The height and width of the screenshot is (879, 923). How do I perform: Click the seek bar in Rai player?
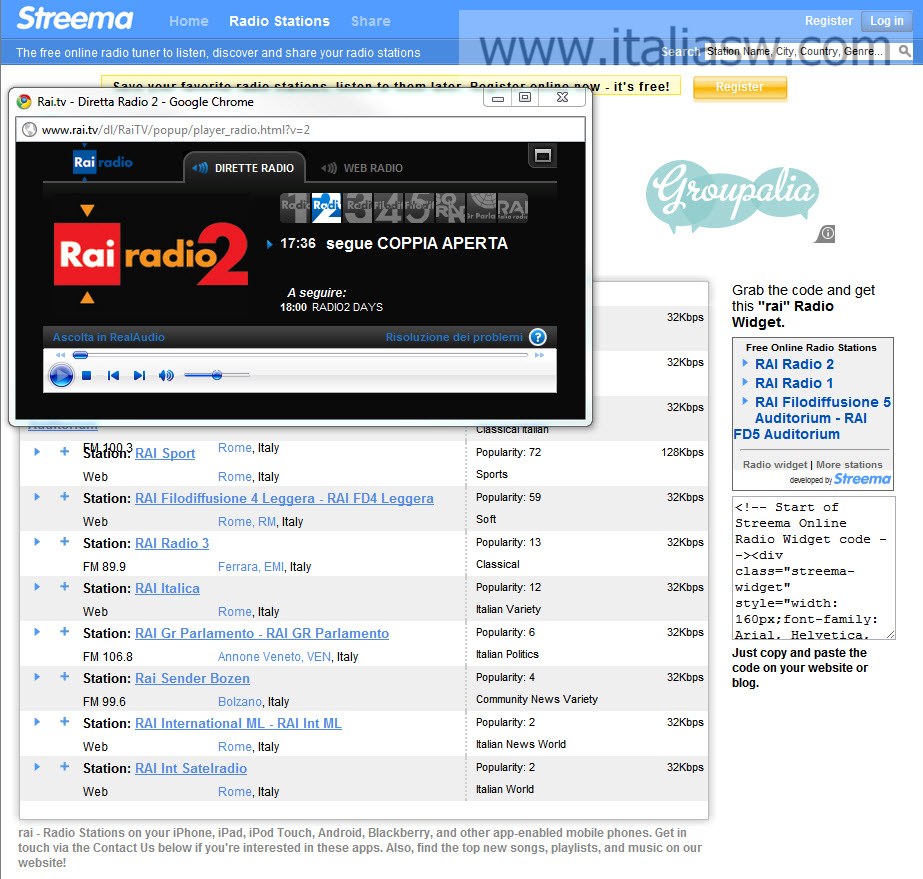pyautogui.click(x=300, y=355)
